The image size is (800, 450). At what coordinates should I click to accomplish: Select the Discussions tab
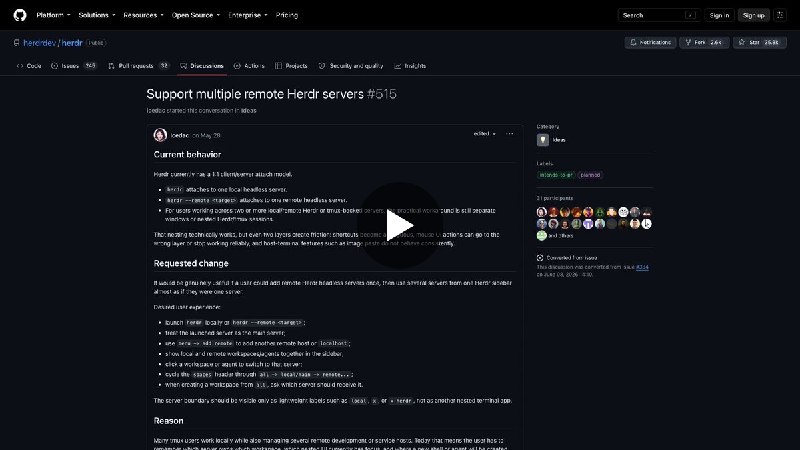coord(202,66)
